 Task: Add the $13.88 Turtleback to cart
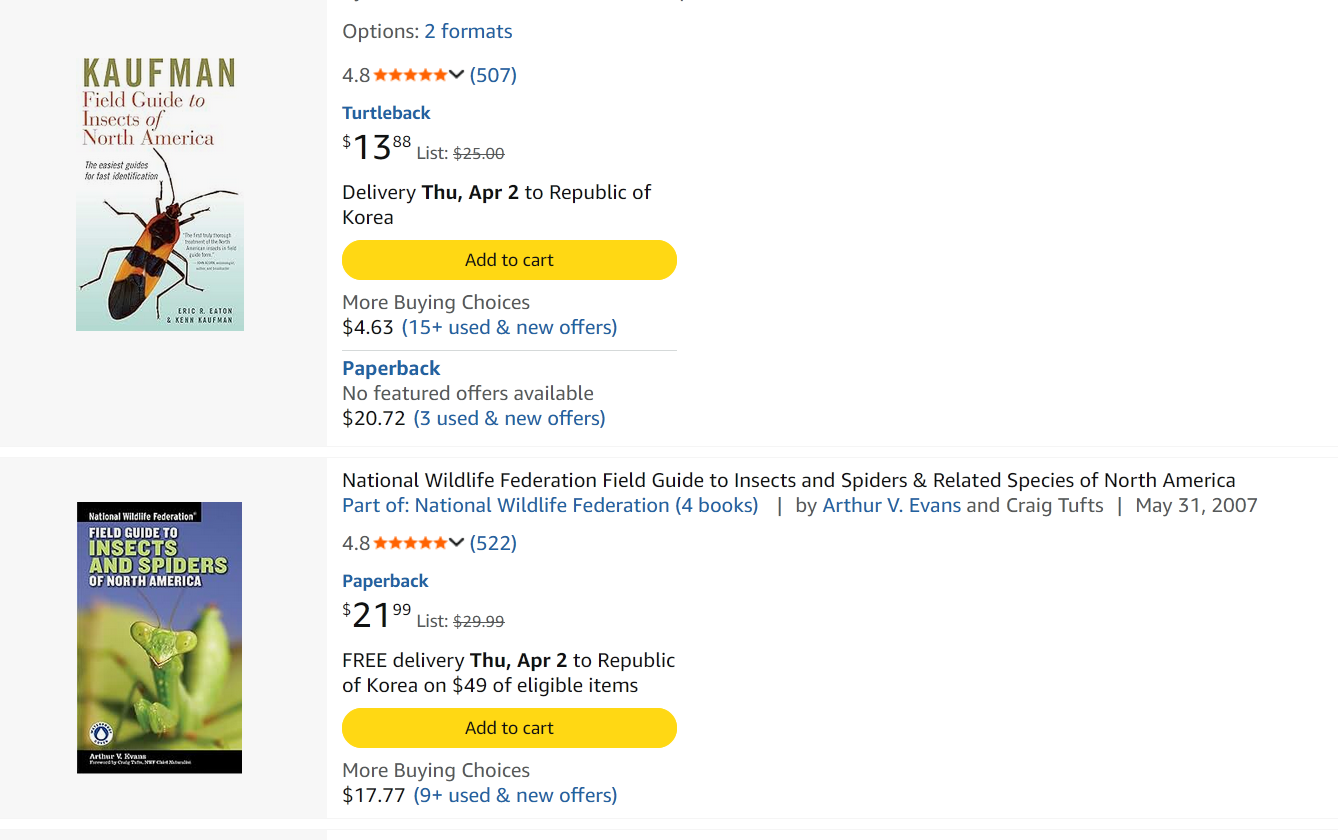[x=509, y=260]
